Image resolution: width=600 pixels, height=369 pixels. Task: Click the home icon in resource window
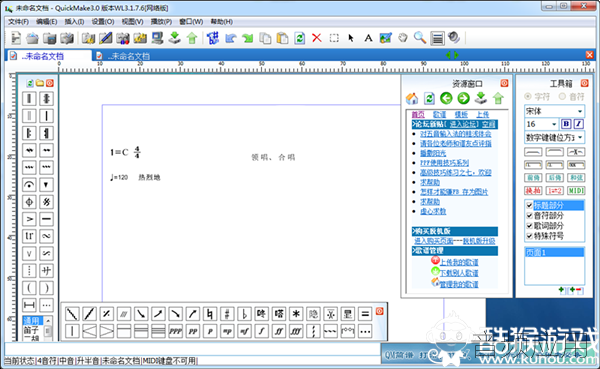click(412, 98)
